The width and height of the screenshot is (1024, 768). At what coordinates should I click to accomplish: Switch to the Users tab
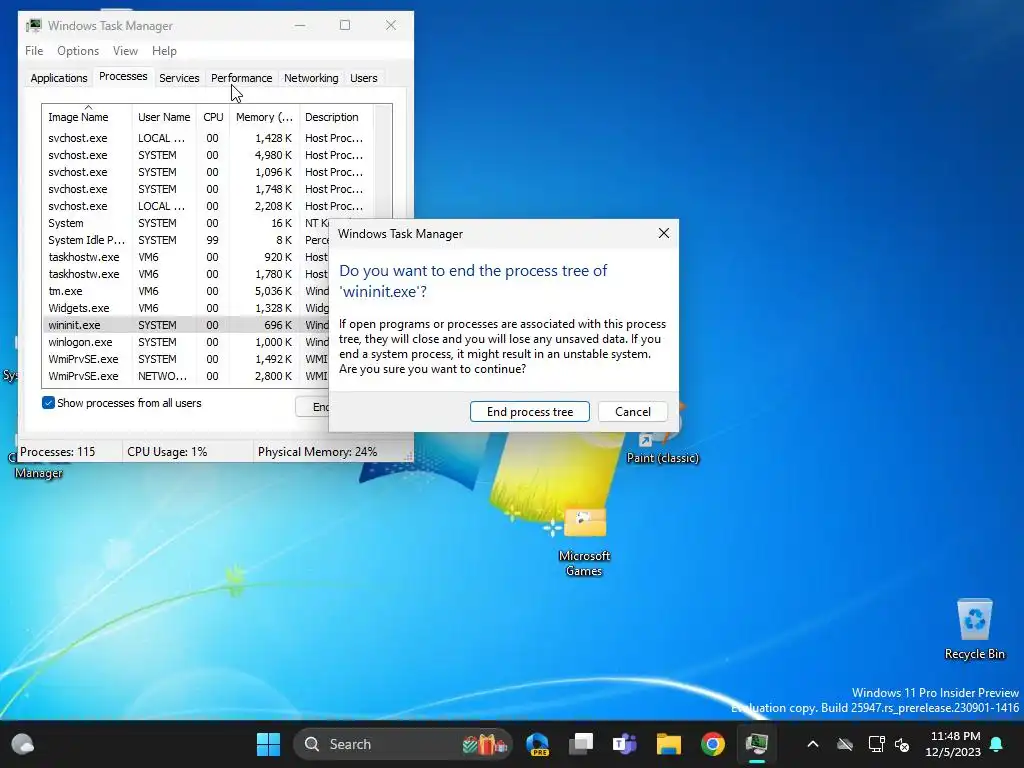point(364,78)
